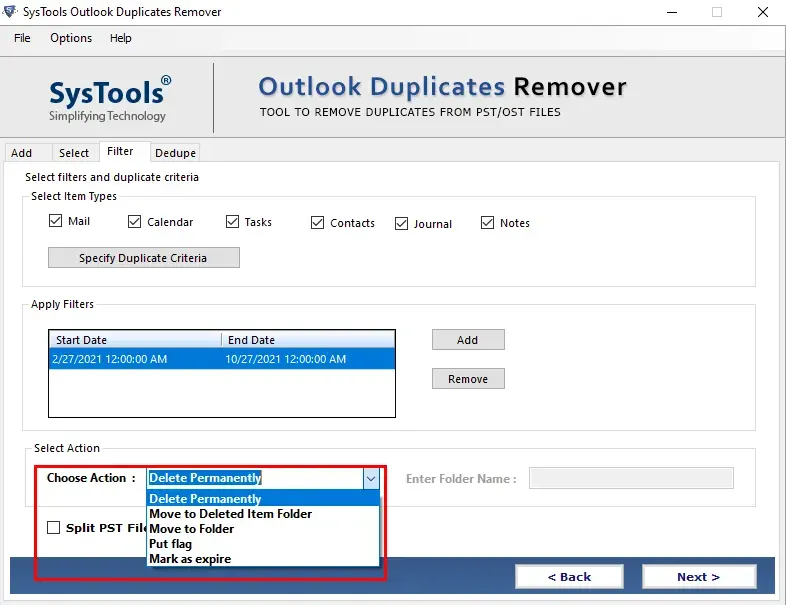The image size is (786, 605).
Task: Click the SysTools logo in header
Action: pyautogui.click(x=109, y=100)
